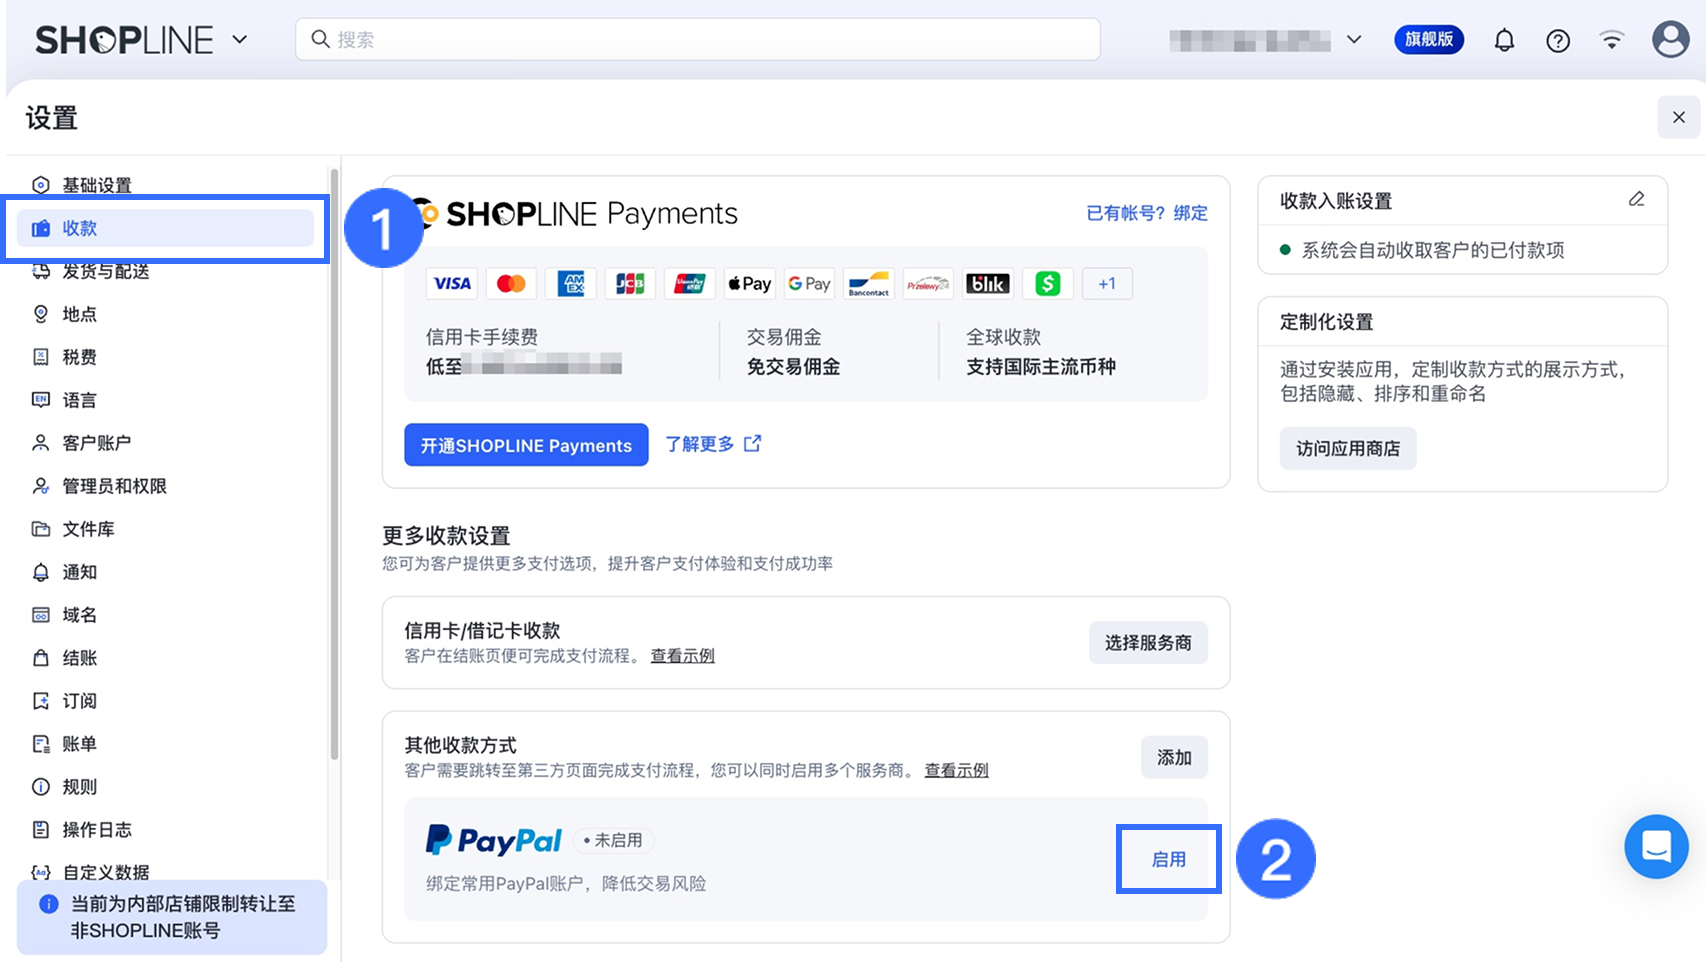Viewport: 1706px width, 962px height.
Task: Open 收款 payments section
Action: coord(166,228)
